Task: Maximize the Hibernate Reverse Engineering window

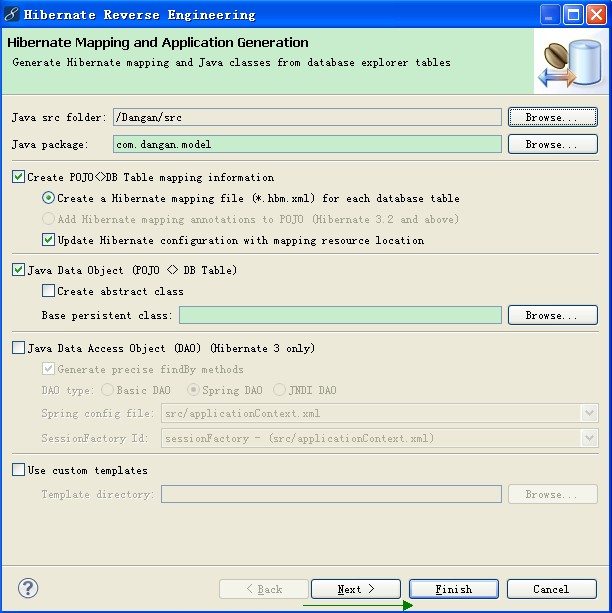Action: (x=573, y=15)
